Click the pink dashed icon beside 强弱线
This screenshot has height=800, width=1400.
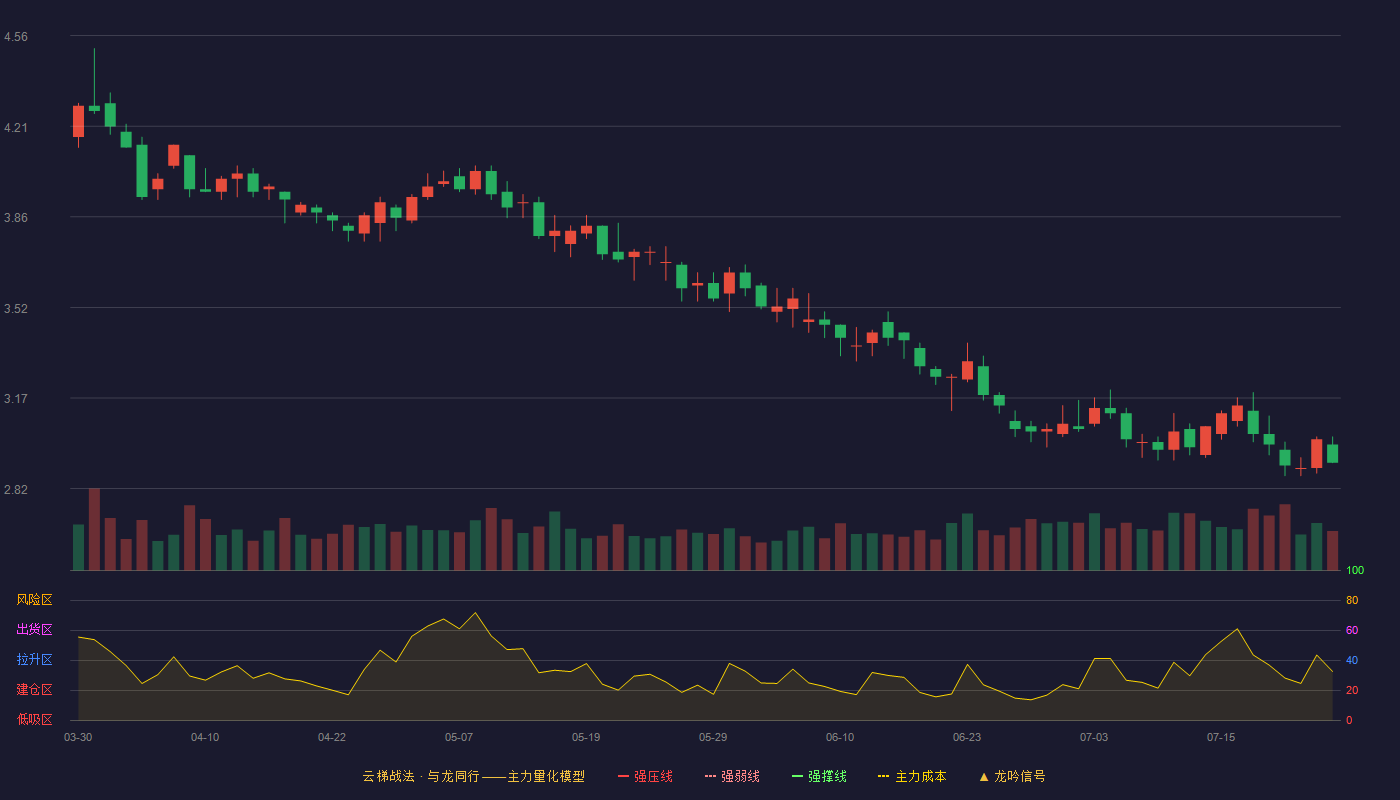point(711,776)
